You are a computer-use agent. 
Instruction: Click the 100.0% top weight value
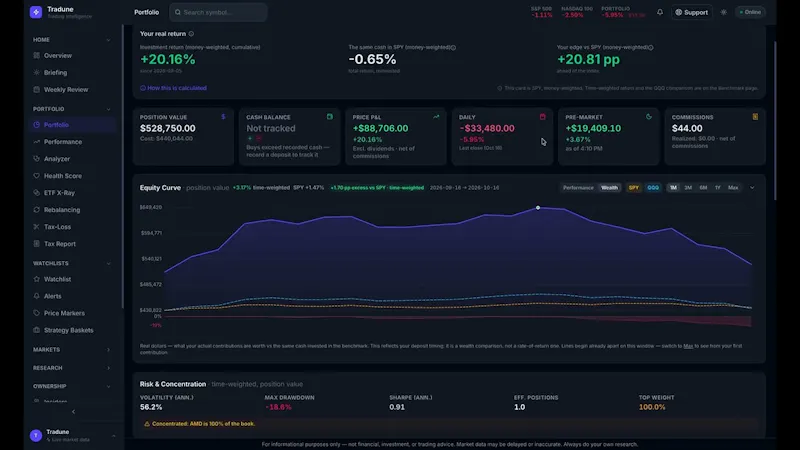coord(652,407)
